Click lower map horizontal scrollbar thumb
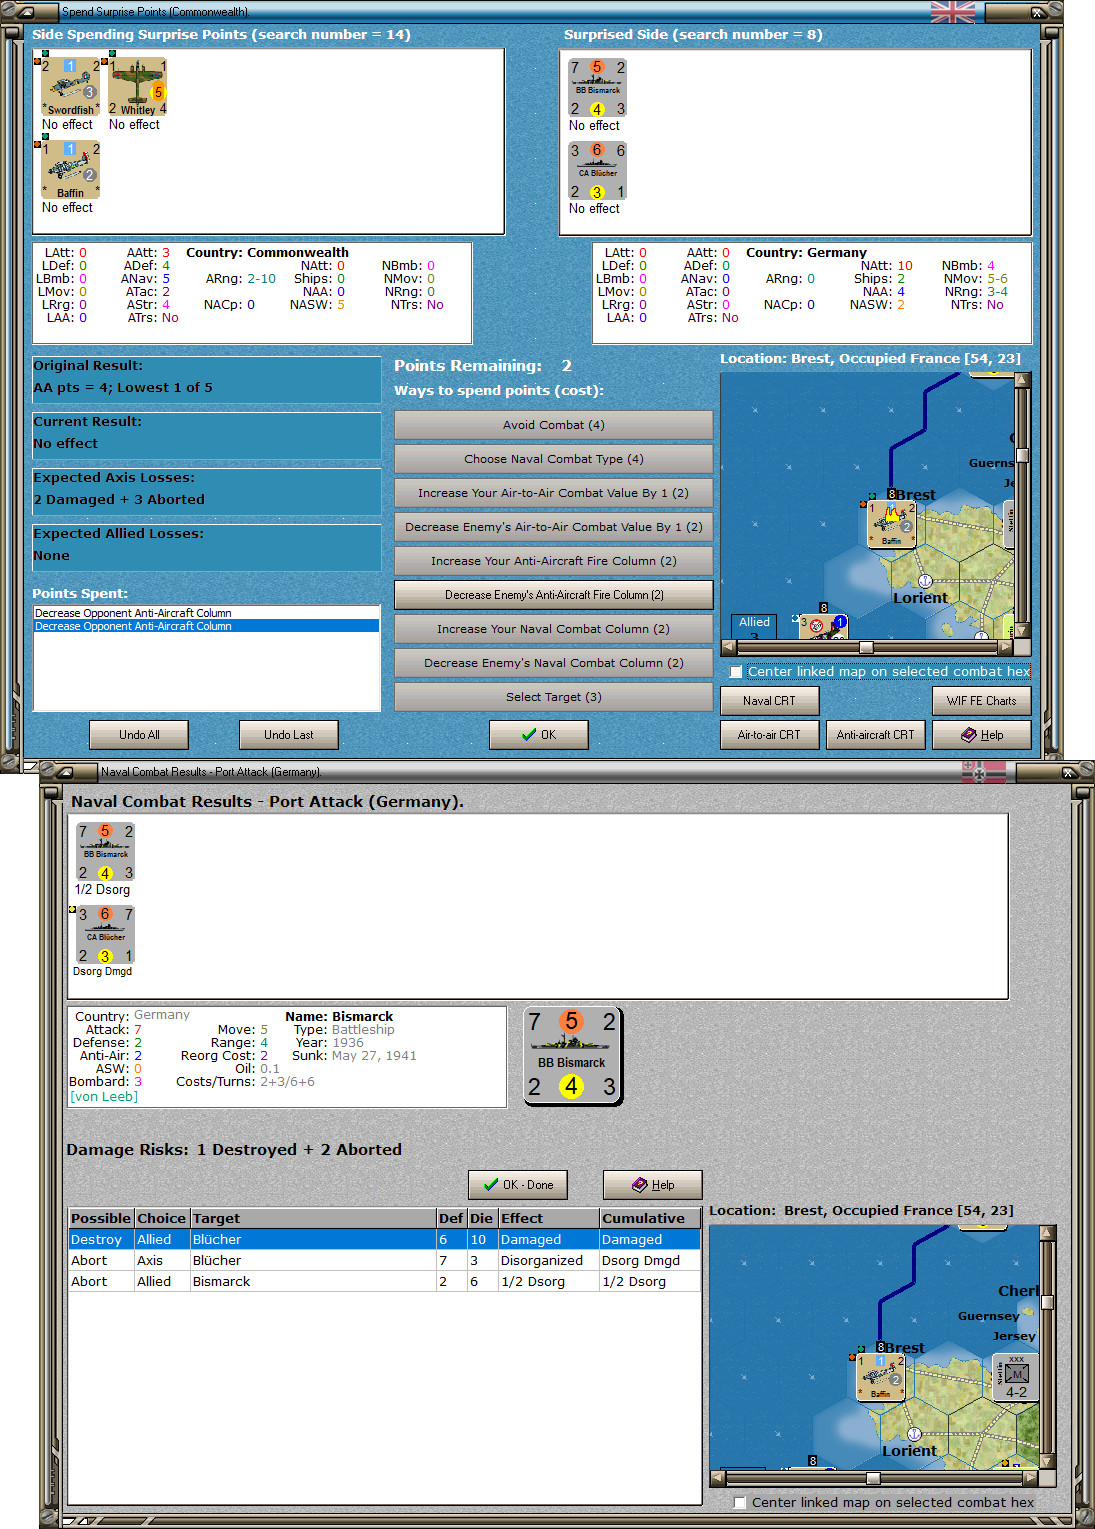Image resolution: width=1095 pixels, height=1529 pixels. [x=873, y=1478]
